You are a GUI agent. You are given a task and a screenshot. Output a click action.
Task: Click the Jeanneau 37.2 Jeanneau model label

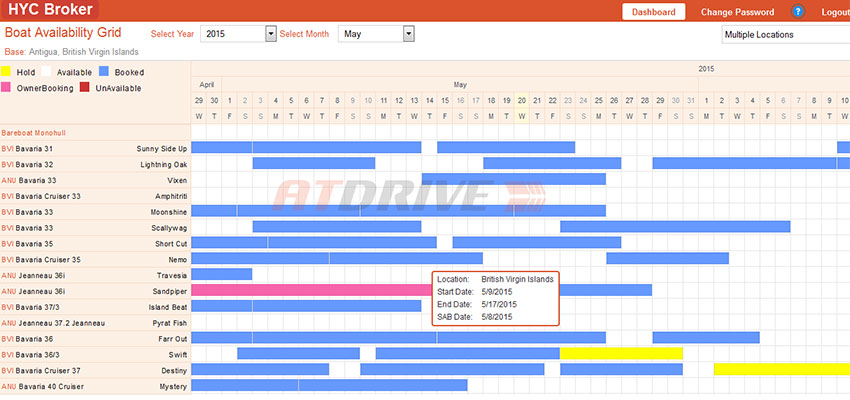coord(62,323)
